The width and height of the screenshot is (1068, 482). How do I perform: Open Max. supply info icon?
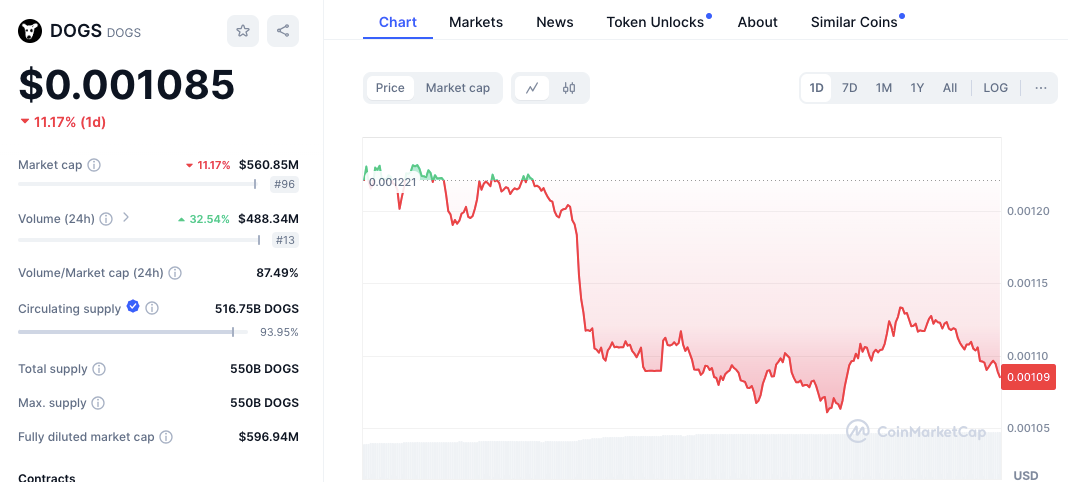pyautogui.click(x=98, y=403)
